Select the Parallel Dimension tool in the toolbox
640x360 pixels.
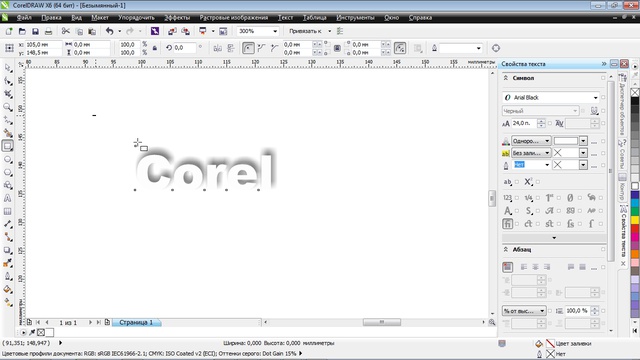pos(8,224)
